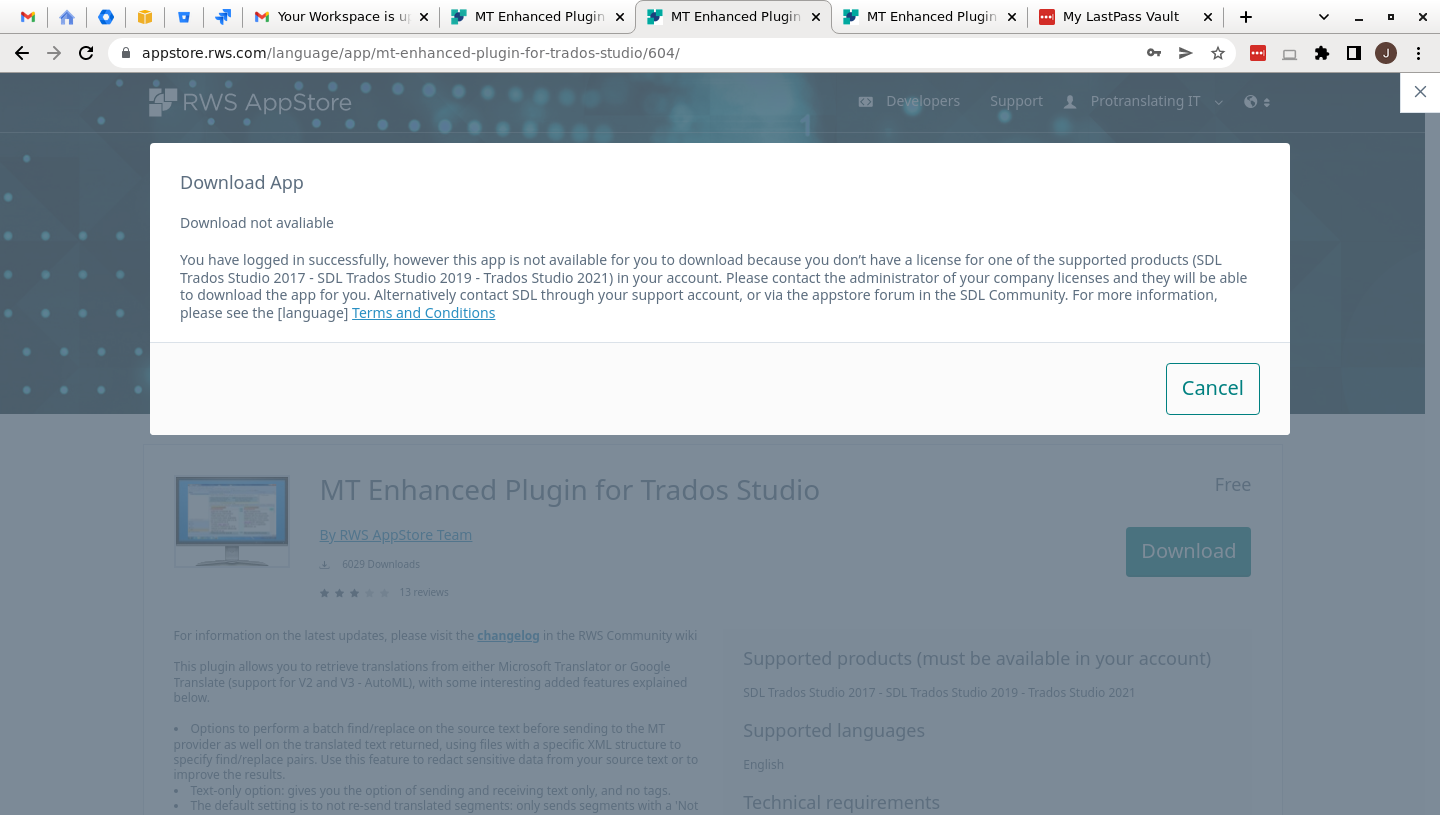Open the Extensions puzzle piece icon
The image size is (1440, 815).
tap(1321, 53)
